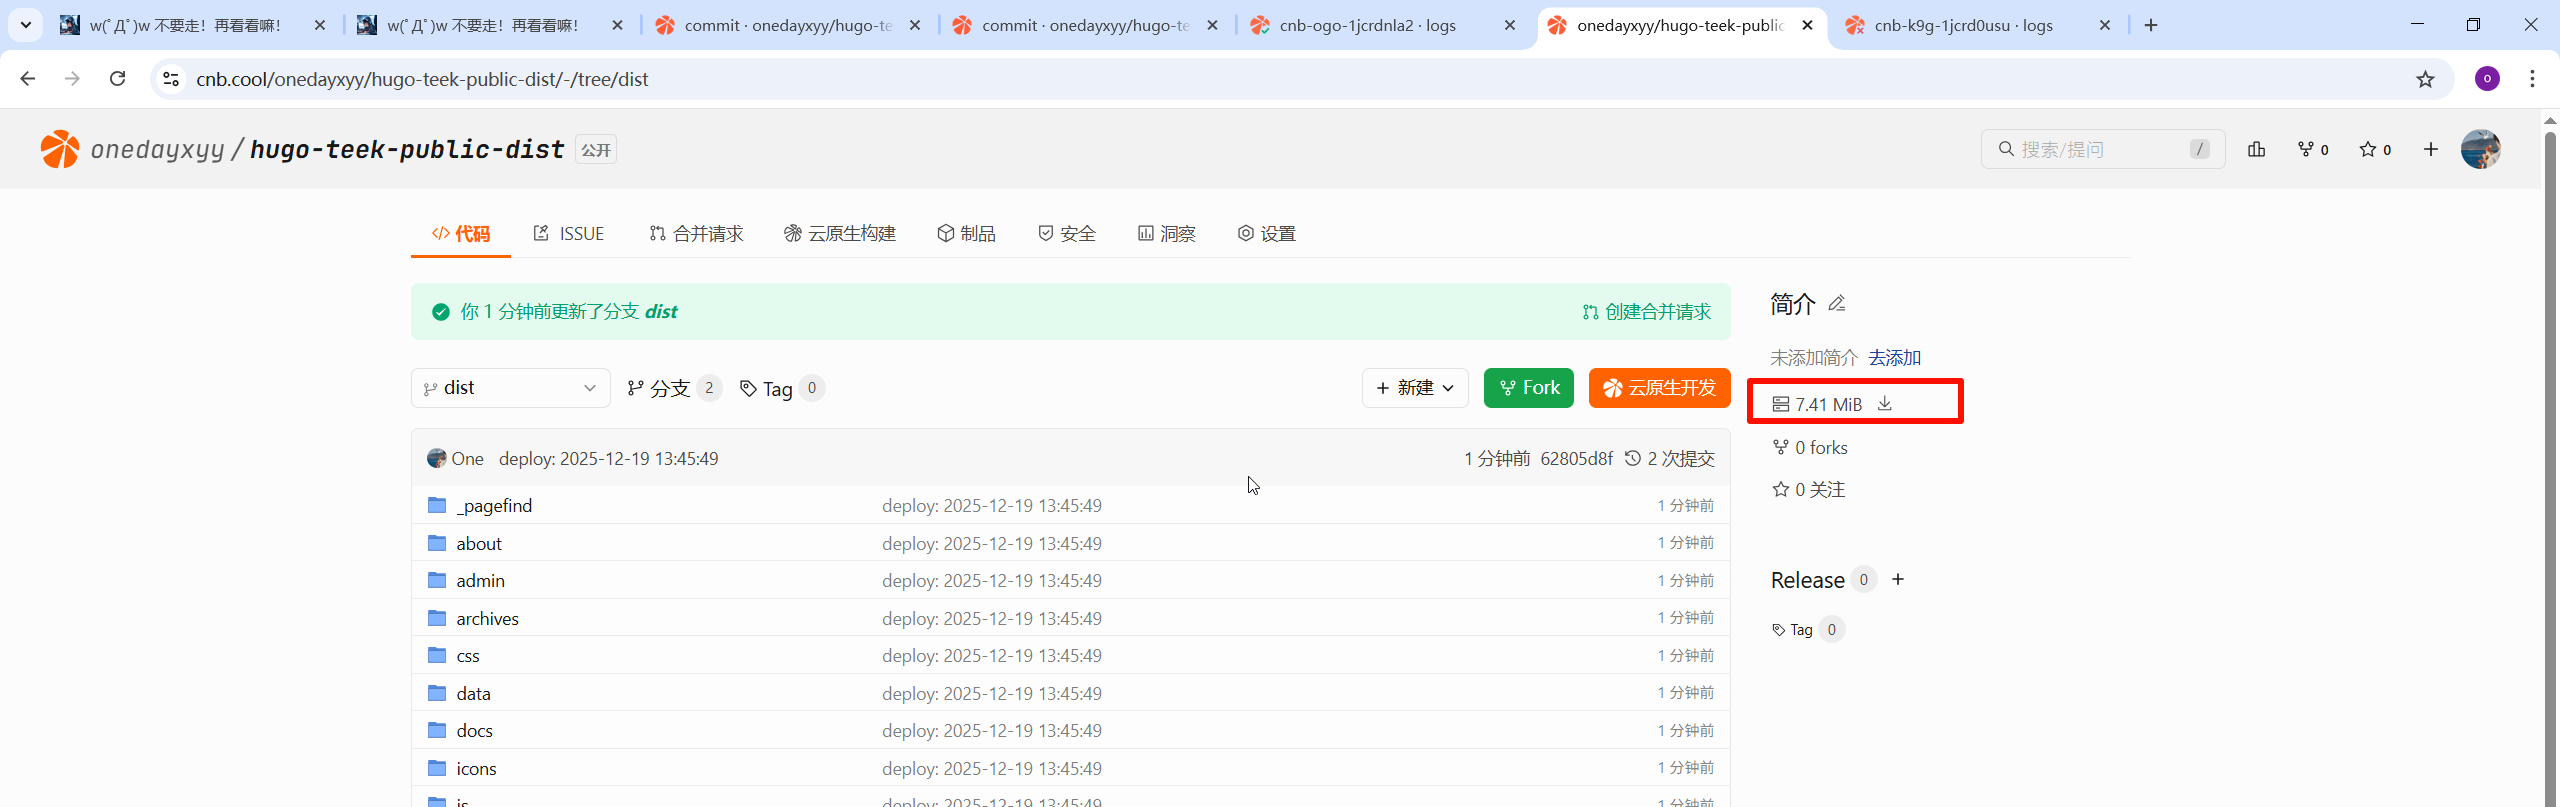This screenshot has height=807, width=2560.
Task: Expand the dist branch selector
Action: click(x=510, y=388)
